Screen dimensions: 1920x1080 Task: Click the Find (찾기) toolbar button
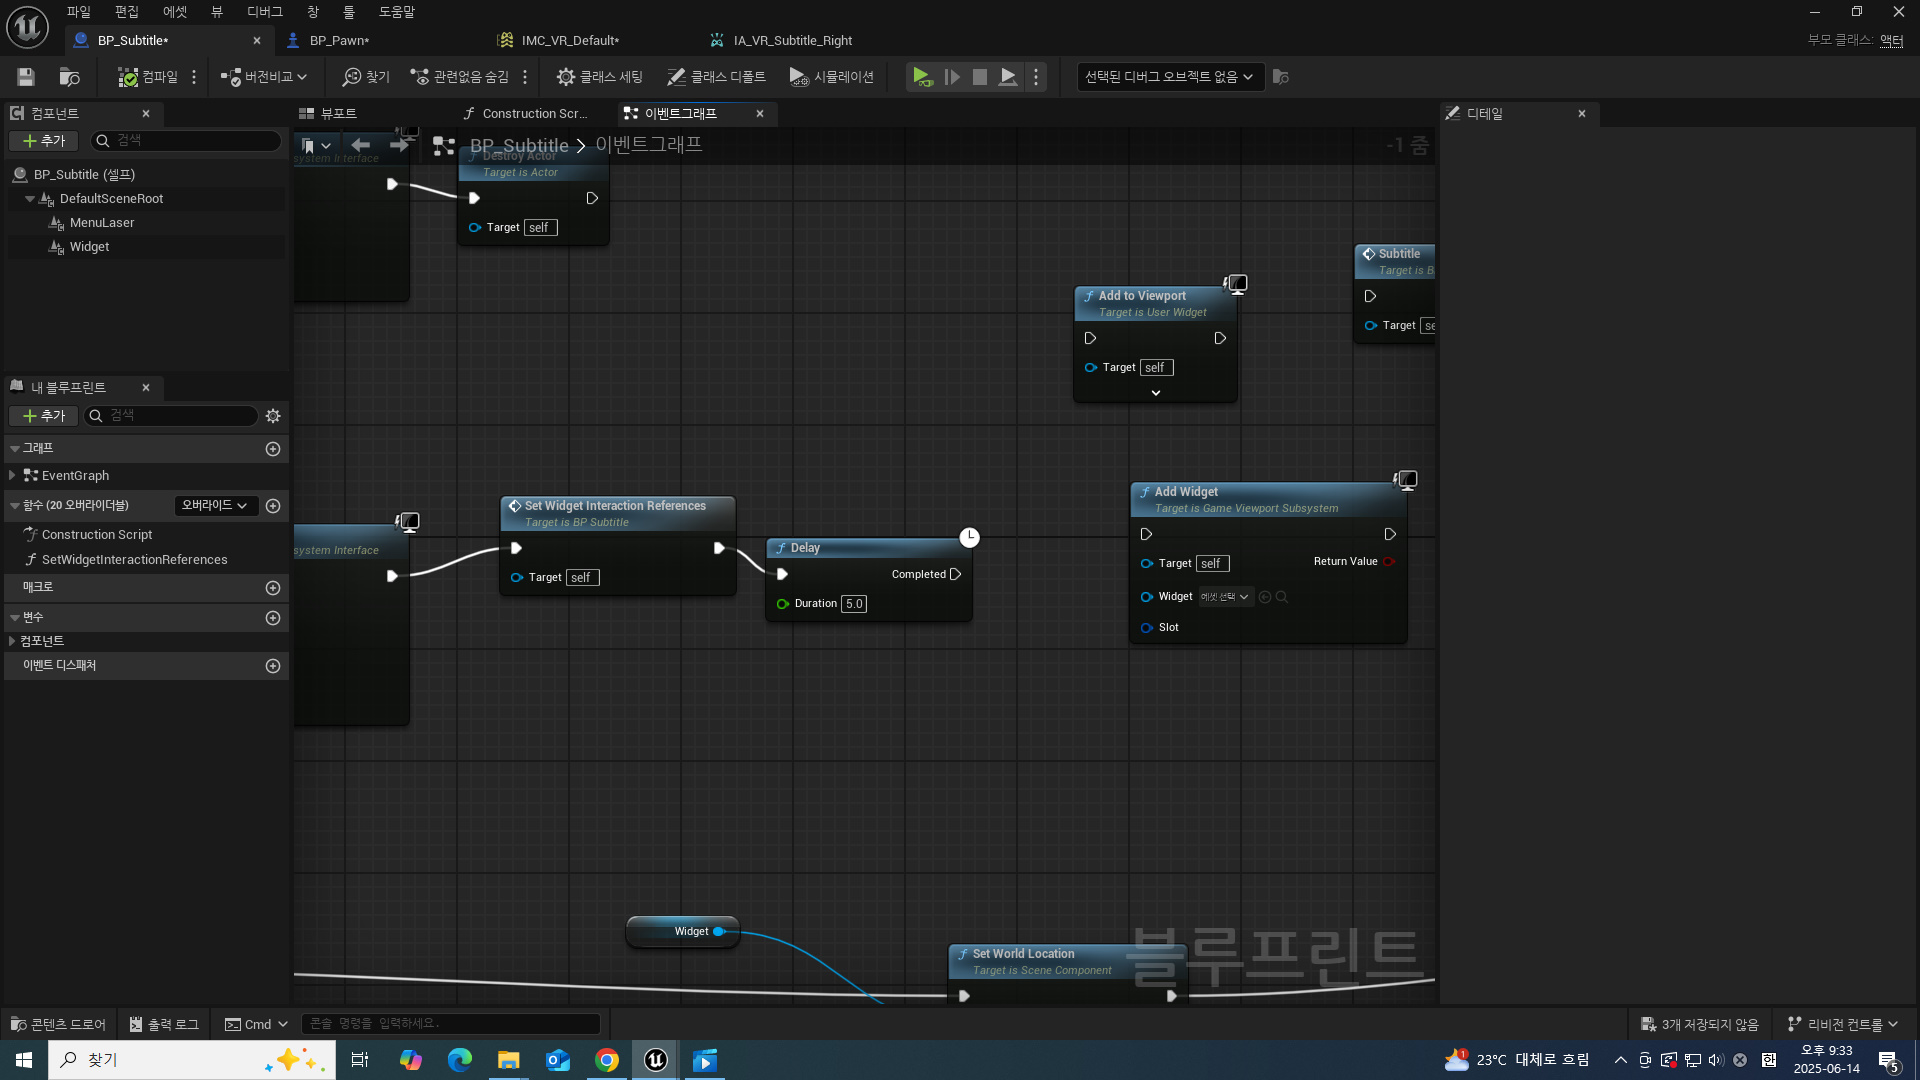(366, 77)
